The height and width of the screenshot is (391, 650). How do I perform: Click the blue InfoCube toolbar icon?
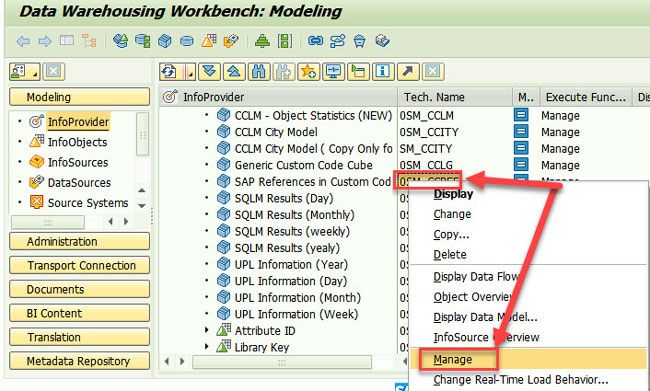165,41
